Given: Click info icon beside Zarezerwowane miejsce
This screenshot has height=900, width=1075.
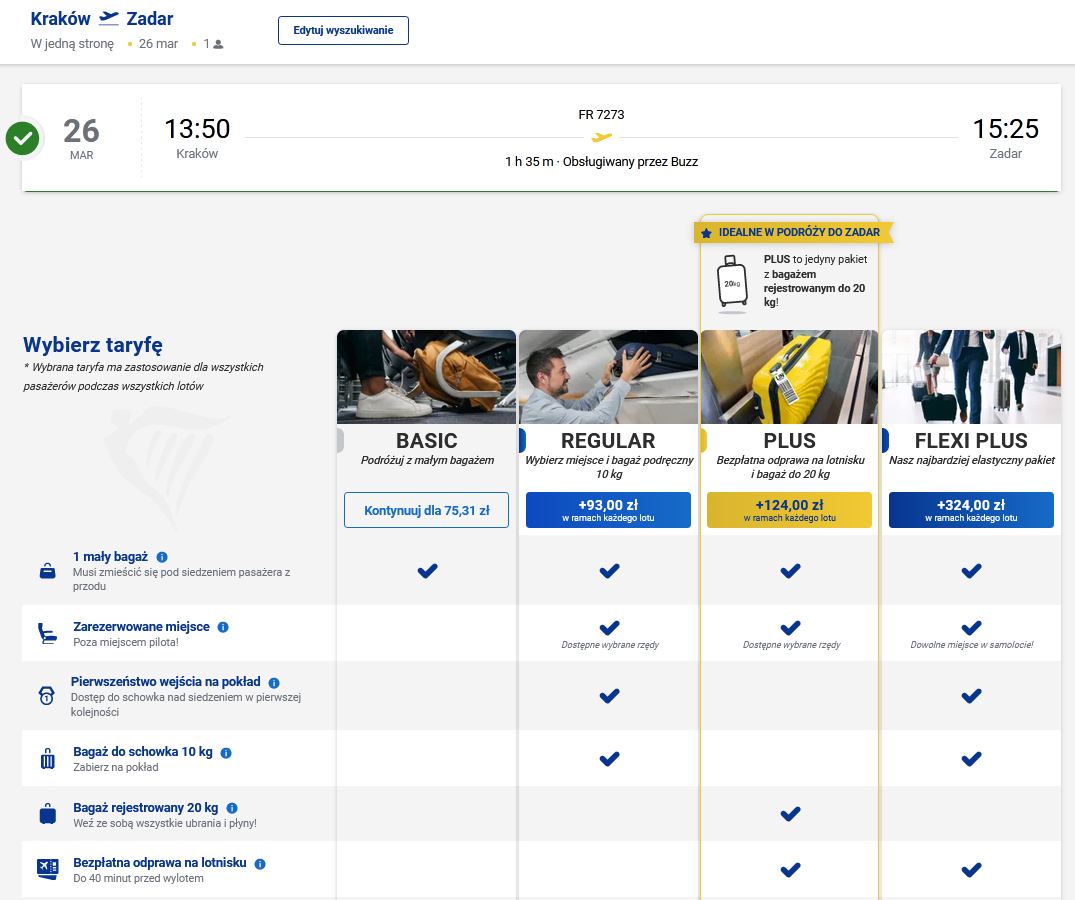Looking at the screenshot, I should (x=223, y=627).
